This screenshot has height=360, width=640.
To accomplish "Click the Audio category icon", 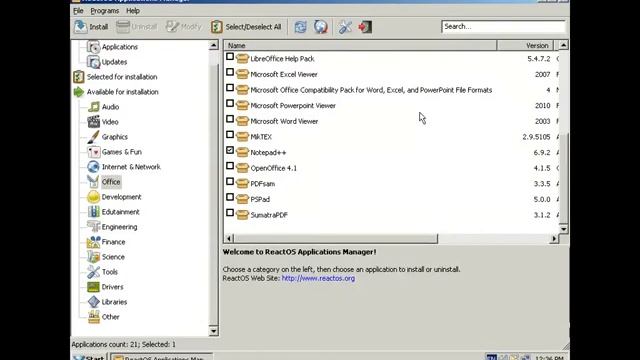I will (94, 107).
